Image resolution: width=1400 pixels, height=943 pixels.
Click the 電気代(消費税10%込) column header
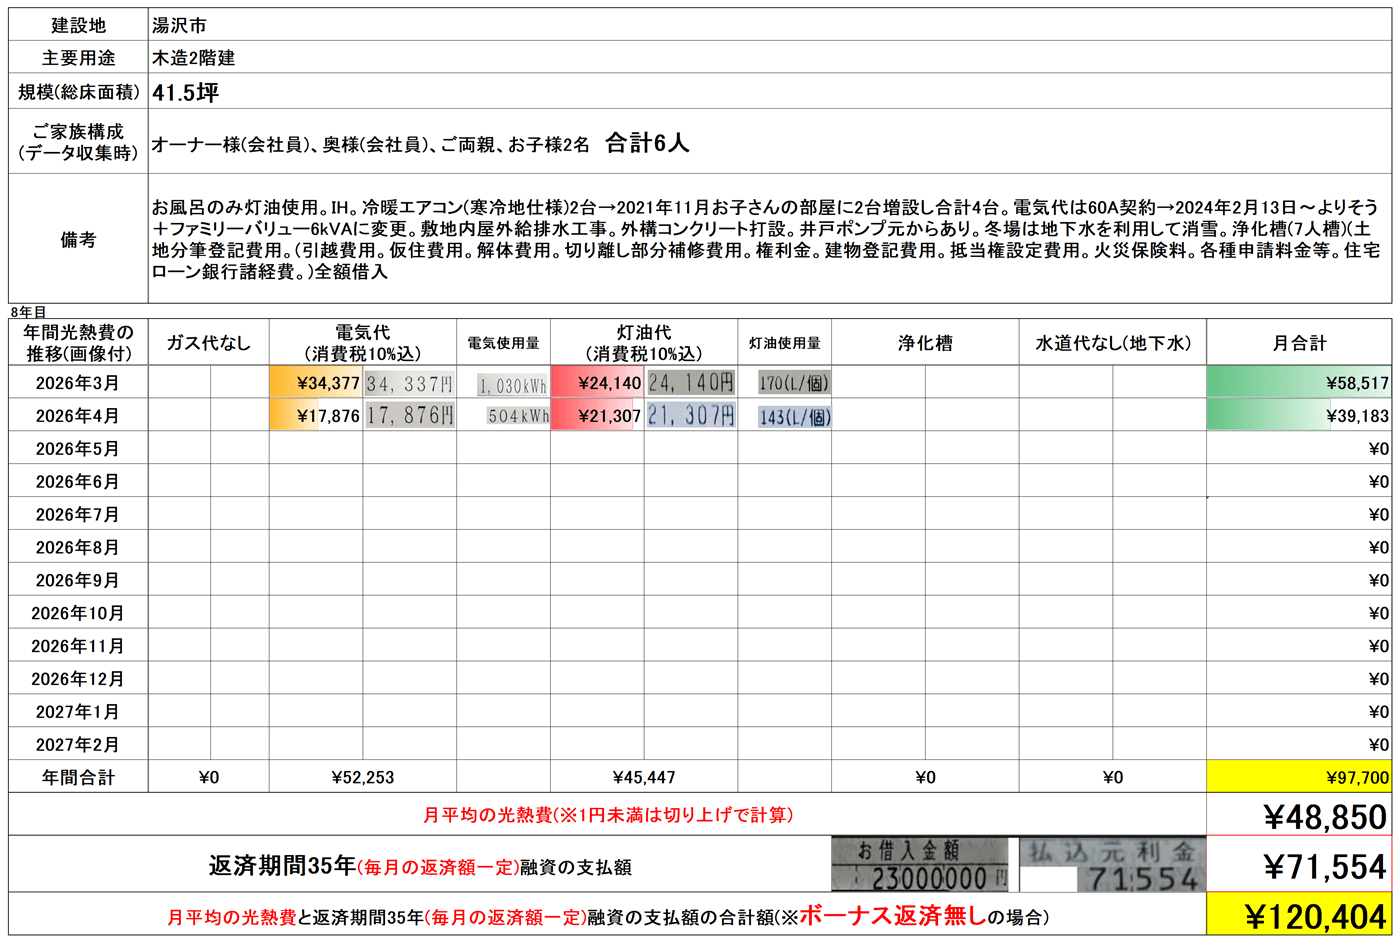pos(363,343)
